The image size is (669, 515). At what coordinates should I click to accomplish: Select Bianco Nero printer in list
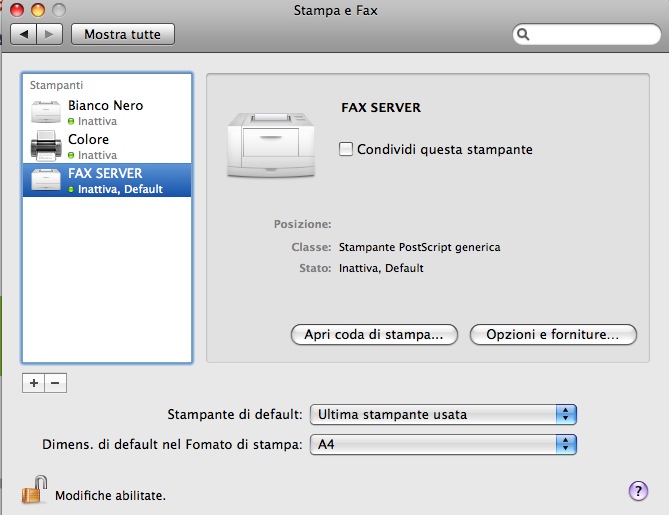[107, 112]
